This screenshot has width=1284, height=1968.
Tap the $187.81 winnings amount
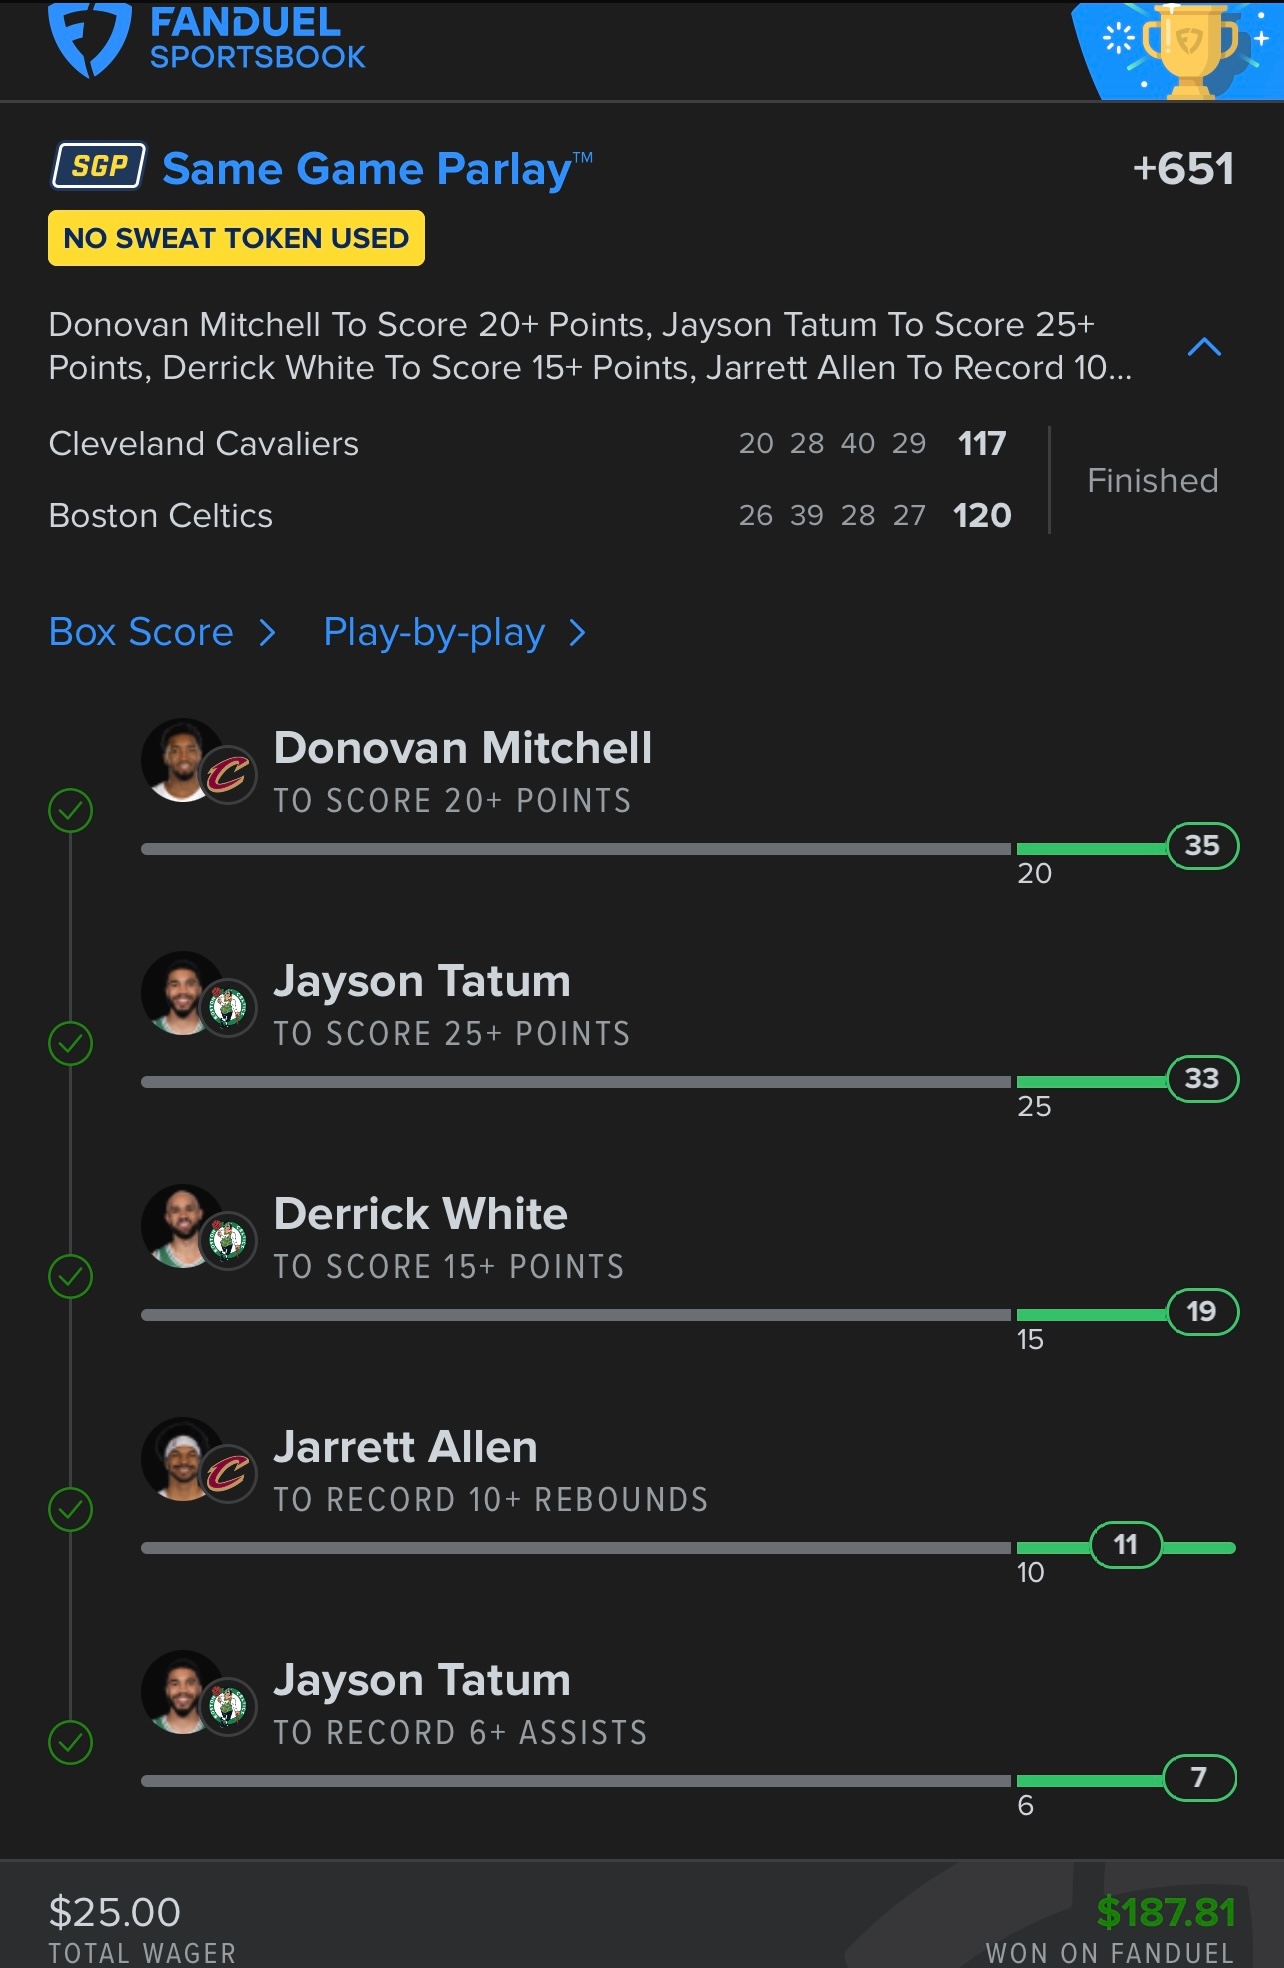pyautogui.click(x=1166, y=1912)
